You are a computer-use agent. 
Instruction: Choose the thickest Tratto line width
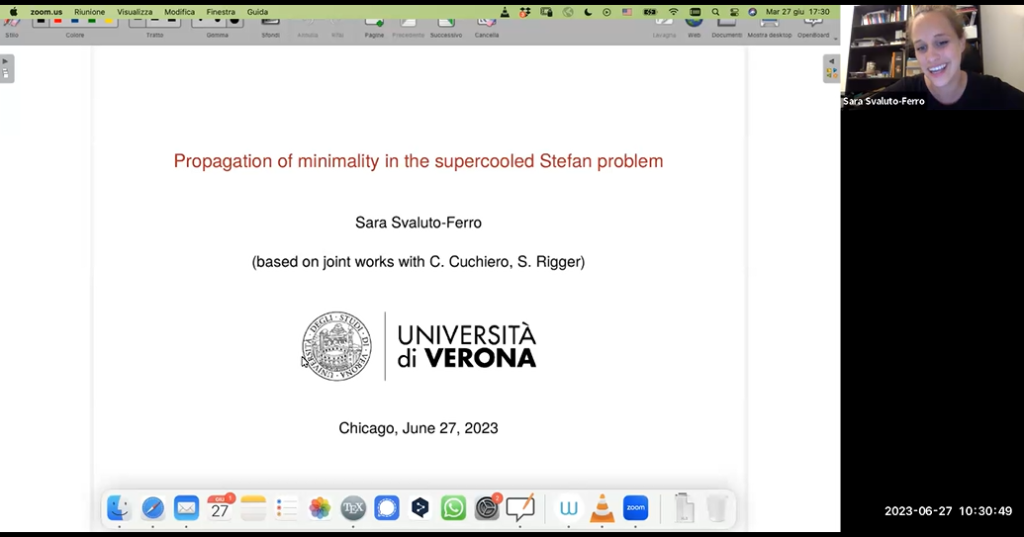tap(172, 21)
